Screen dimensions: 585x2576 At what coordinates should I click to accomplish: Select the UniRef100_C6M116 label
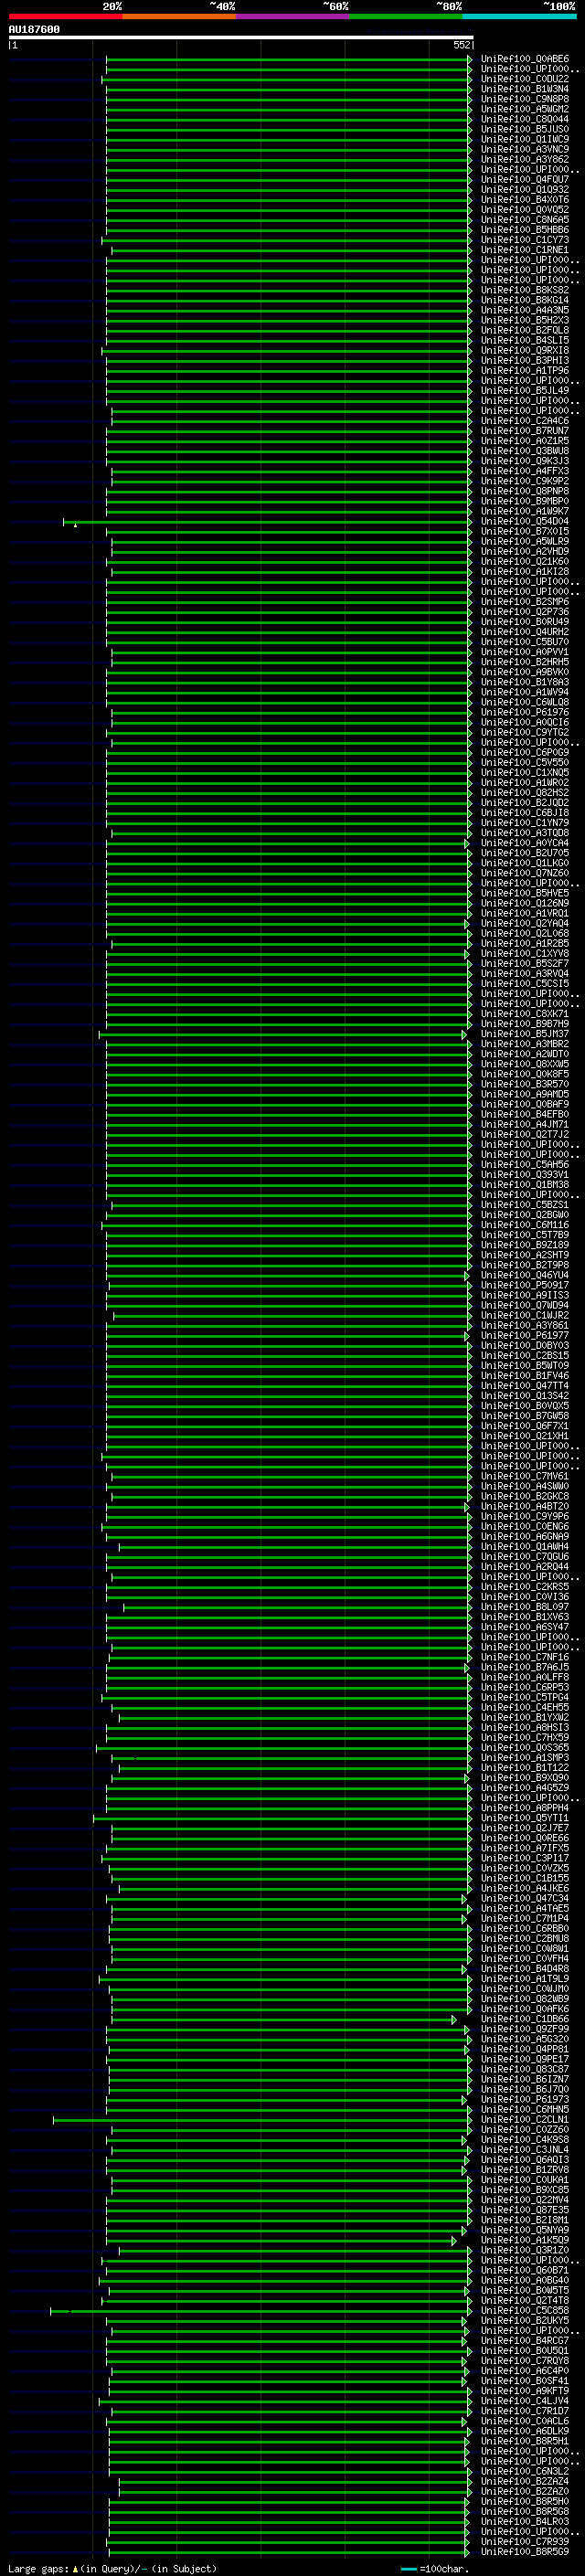pos(525,1226)
